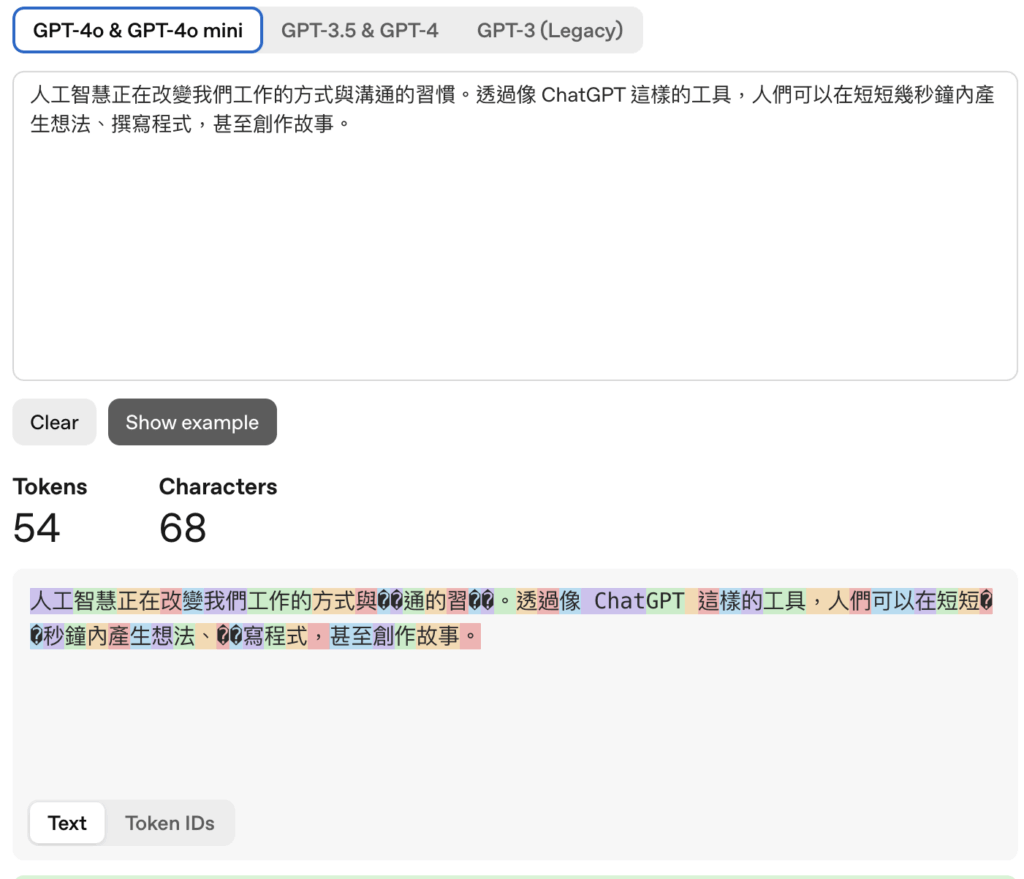Image resolution: width=1024 pixels, height=879 pixels.
Task: Click the green panel at the bottom edge
Action: pyautogui.click(x=512, y=875)
